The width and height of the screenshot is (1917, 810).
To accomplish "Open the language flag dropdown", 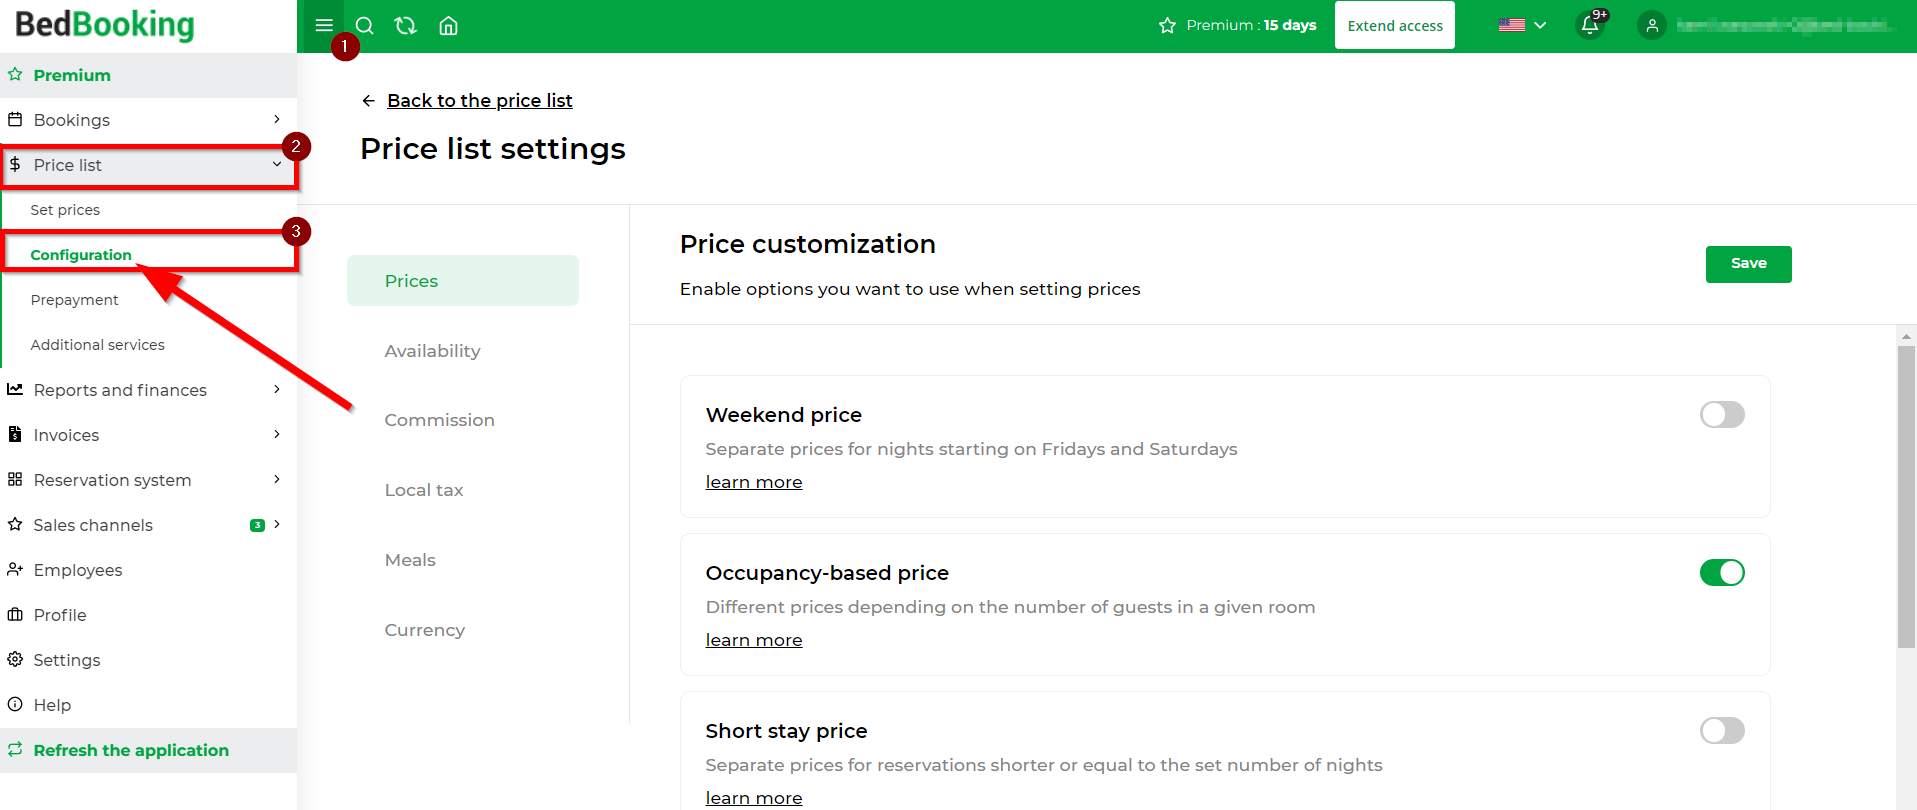I will (x=1522, y=25).
